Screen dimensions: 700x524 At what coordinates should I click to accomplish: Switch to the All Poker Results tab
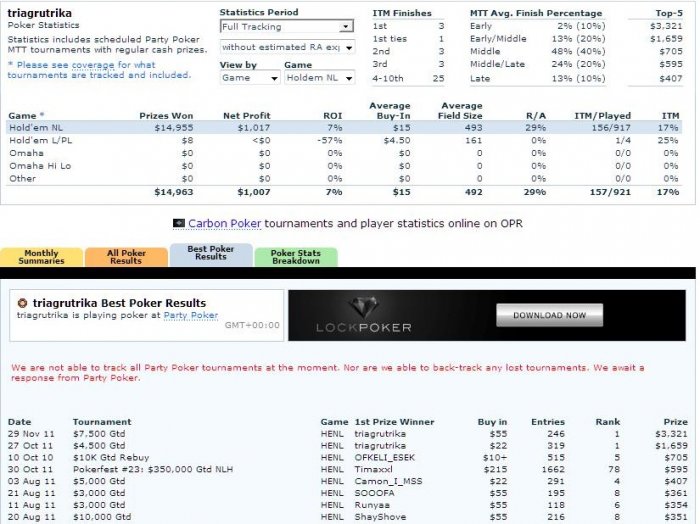pos(126,257)
